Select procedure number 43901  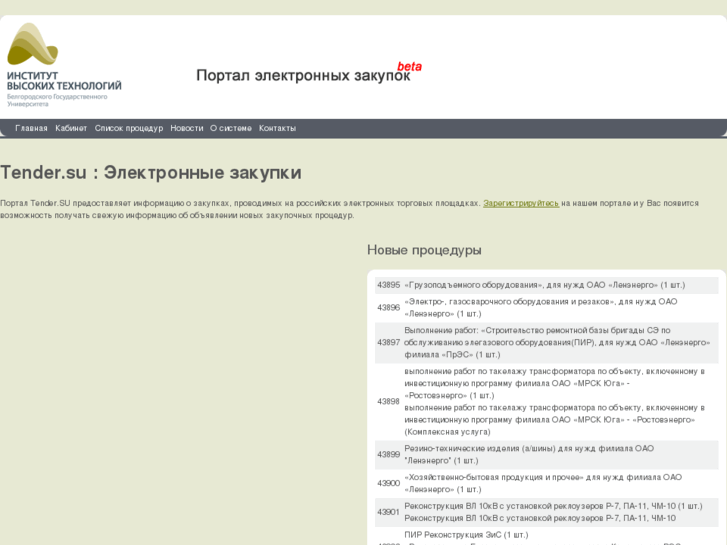pos(389,512)
